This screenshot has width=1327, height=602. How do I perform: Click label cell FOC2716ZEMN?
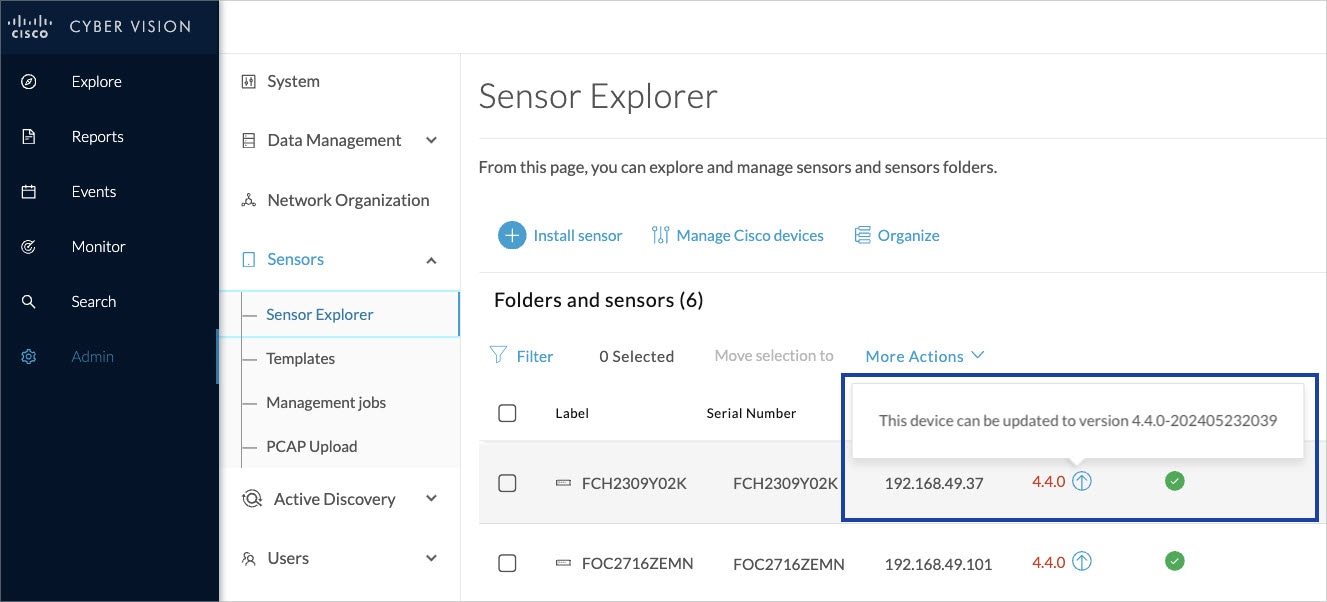click(637, 564)
